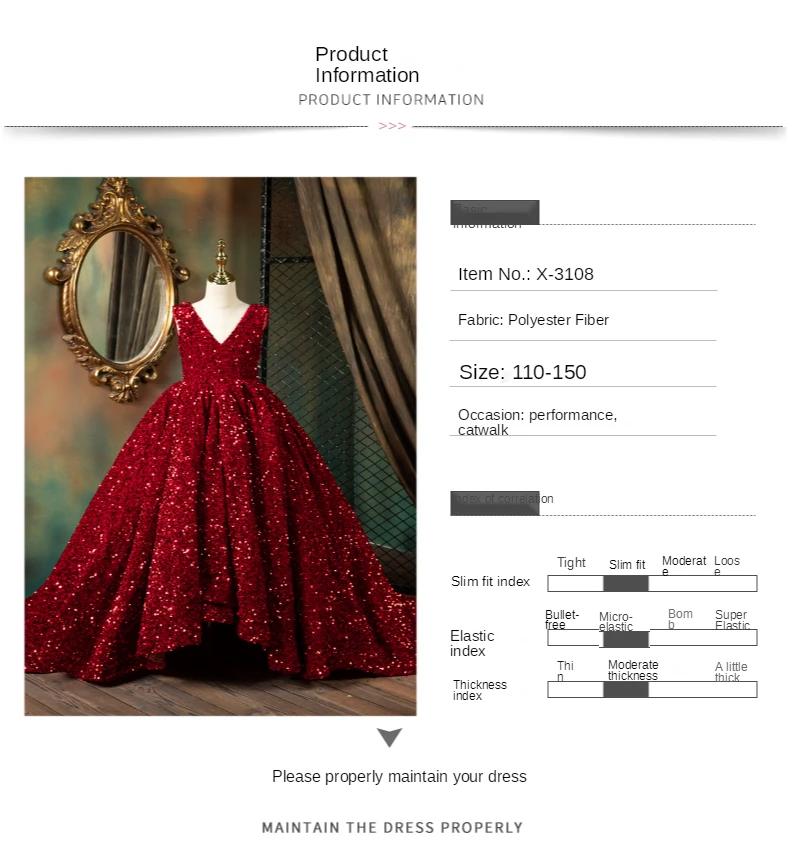Click the A little thick scale label
Image resolution: width=789 pixels, height=849 pixels.
click(x=731, y=671)
